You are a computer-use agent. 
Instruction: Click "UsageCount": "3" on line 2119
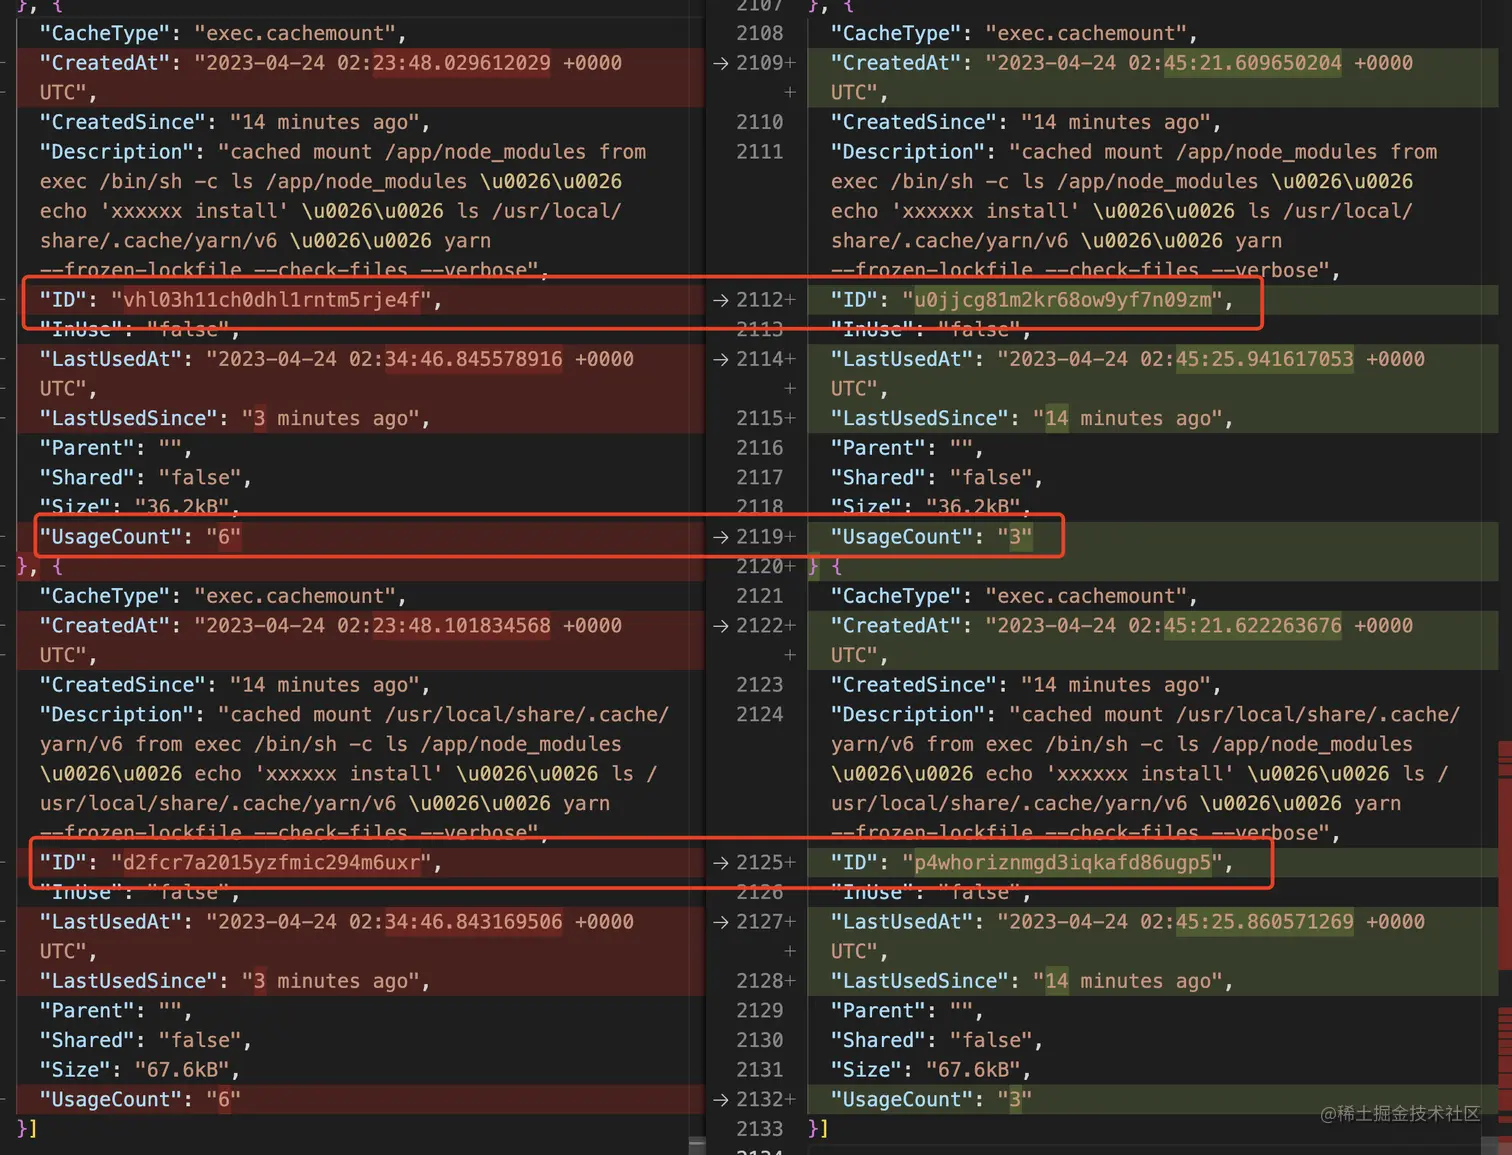pos(931,537)
